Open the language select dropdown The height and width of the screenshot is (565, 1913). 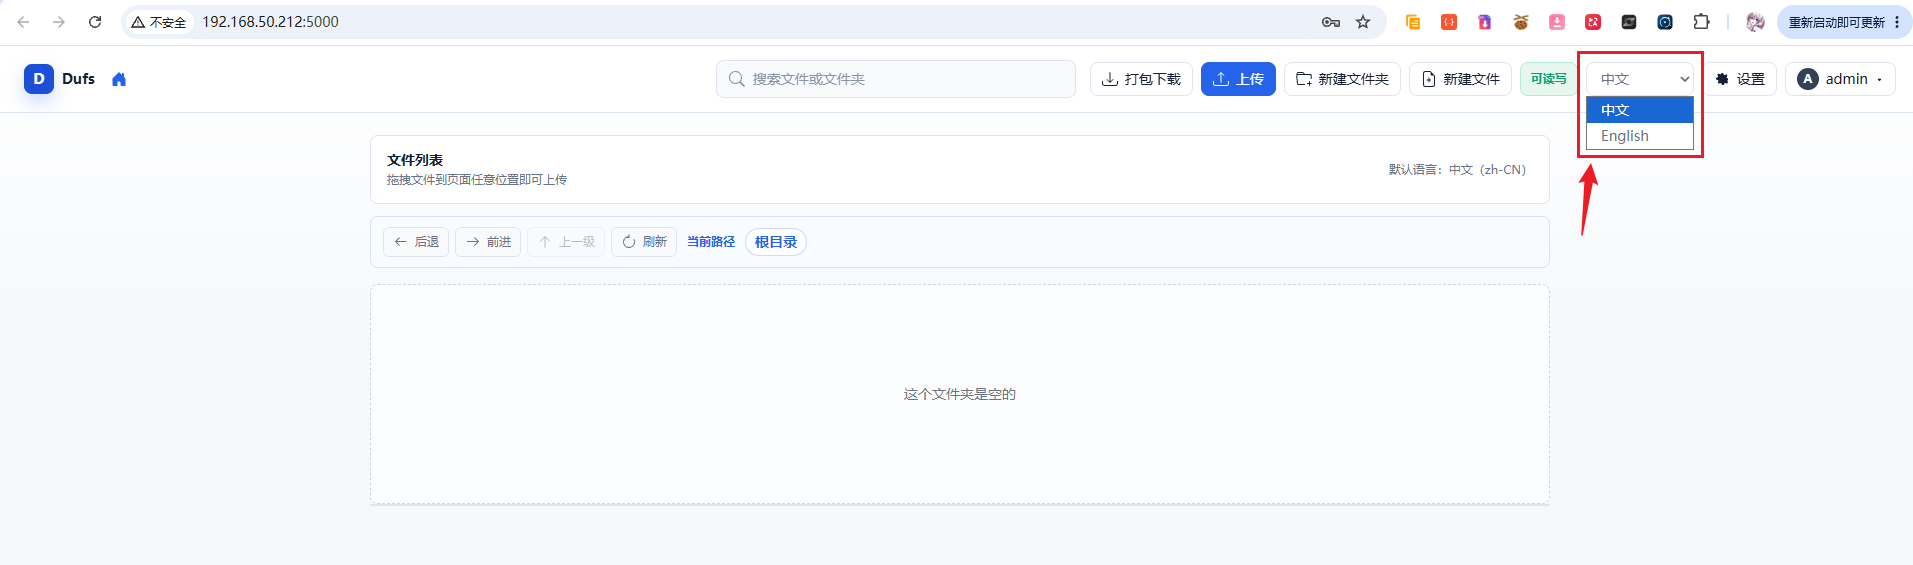pyautogui.click(x=1640, y=79)
